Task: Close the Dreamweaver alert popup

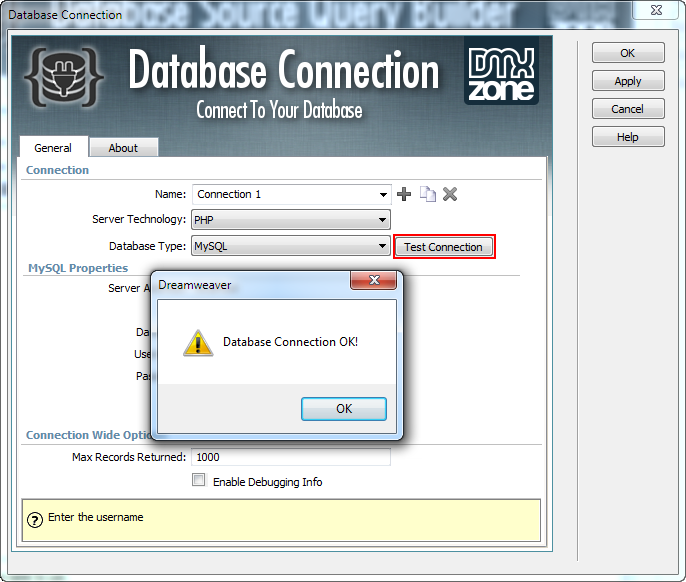Action: pos(374,280)
